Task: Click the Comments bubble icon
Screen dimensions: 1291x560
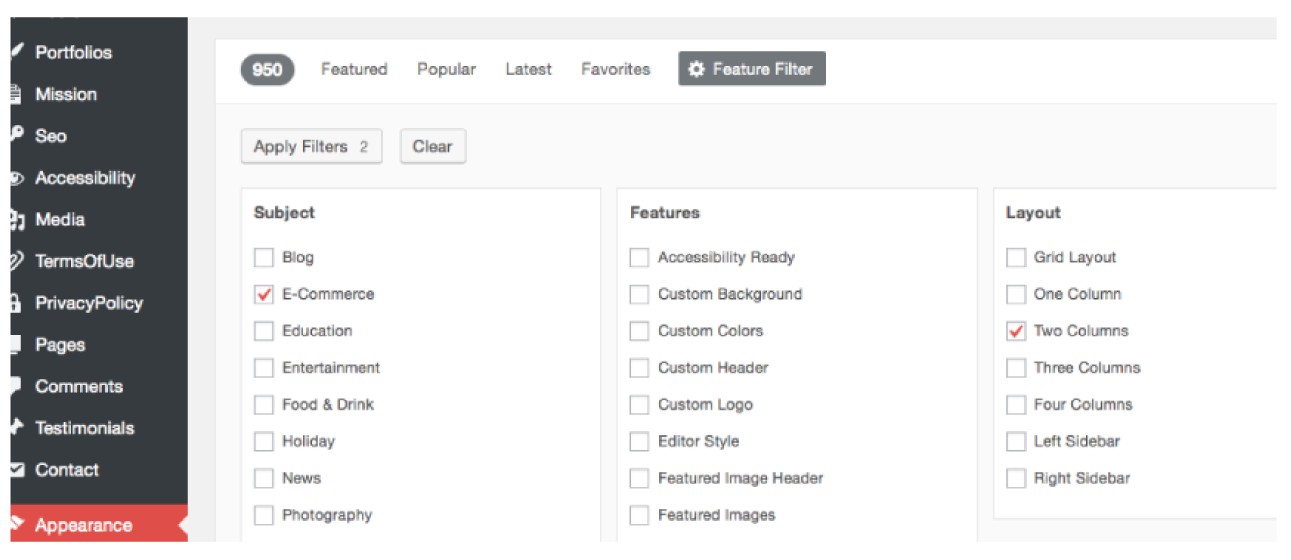Action: 16,386
